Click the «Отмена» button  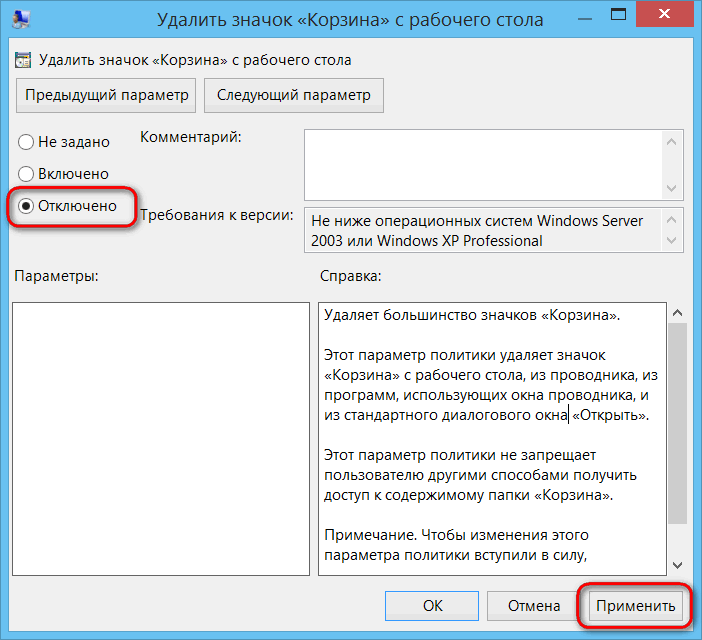pos(534,606)
